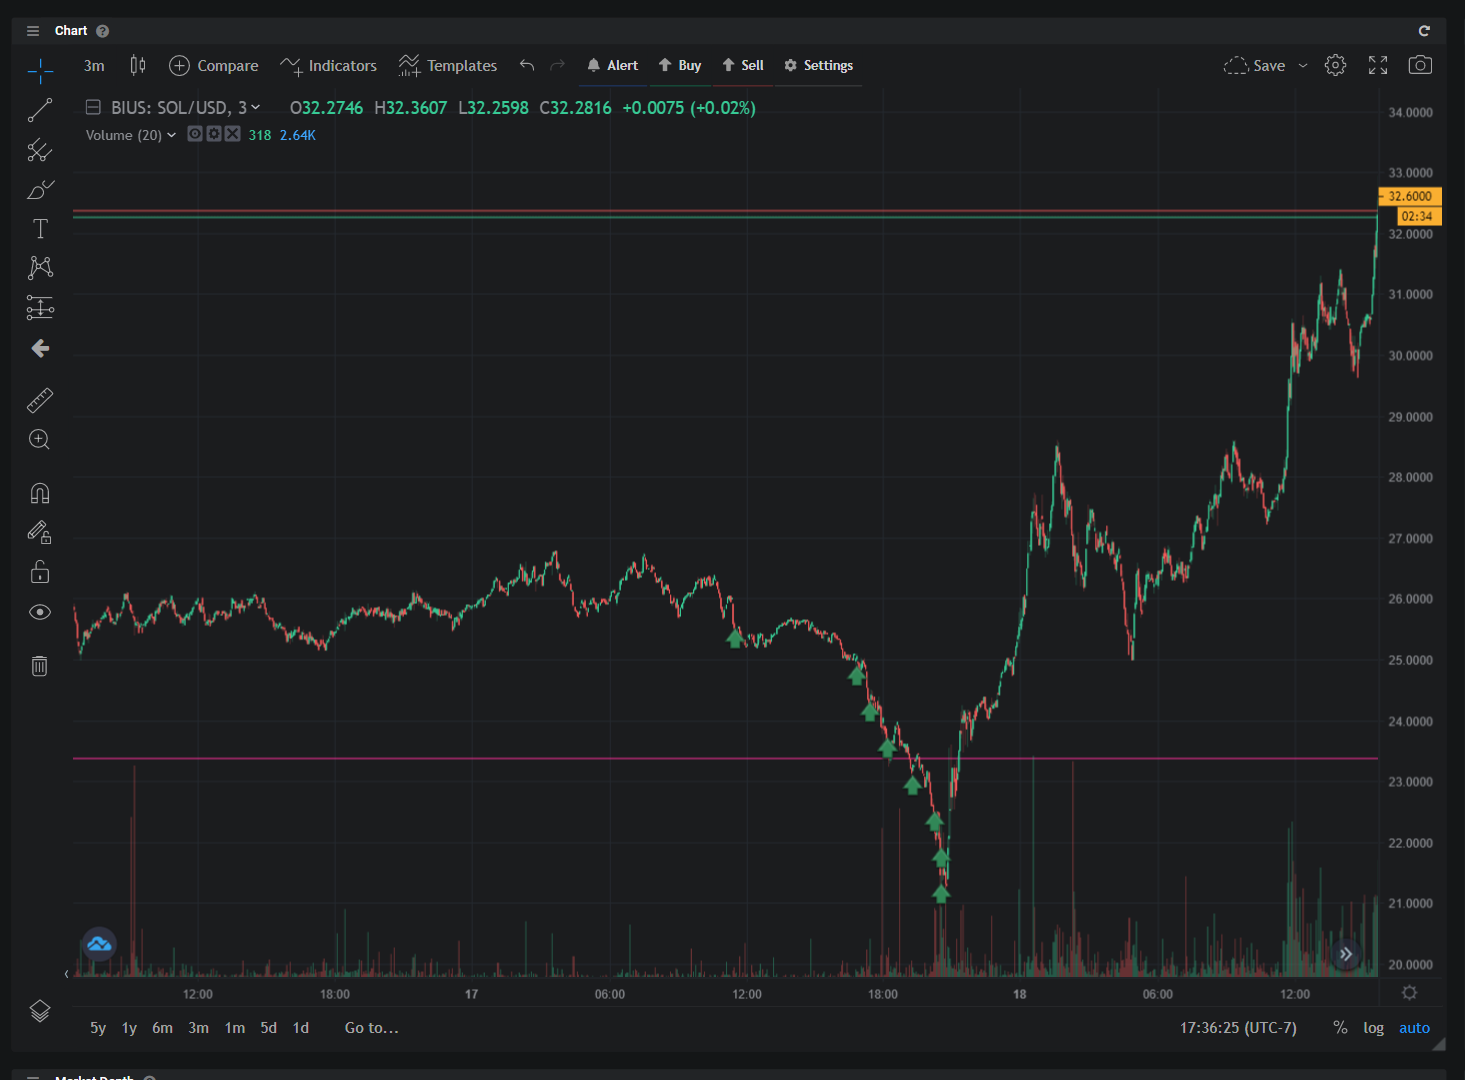Toggle auto scale mode

[1414, 1028]
